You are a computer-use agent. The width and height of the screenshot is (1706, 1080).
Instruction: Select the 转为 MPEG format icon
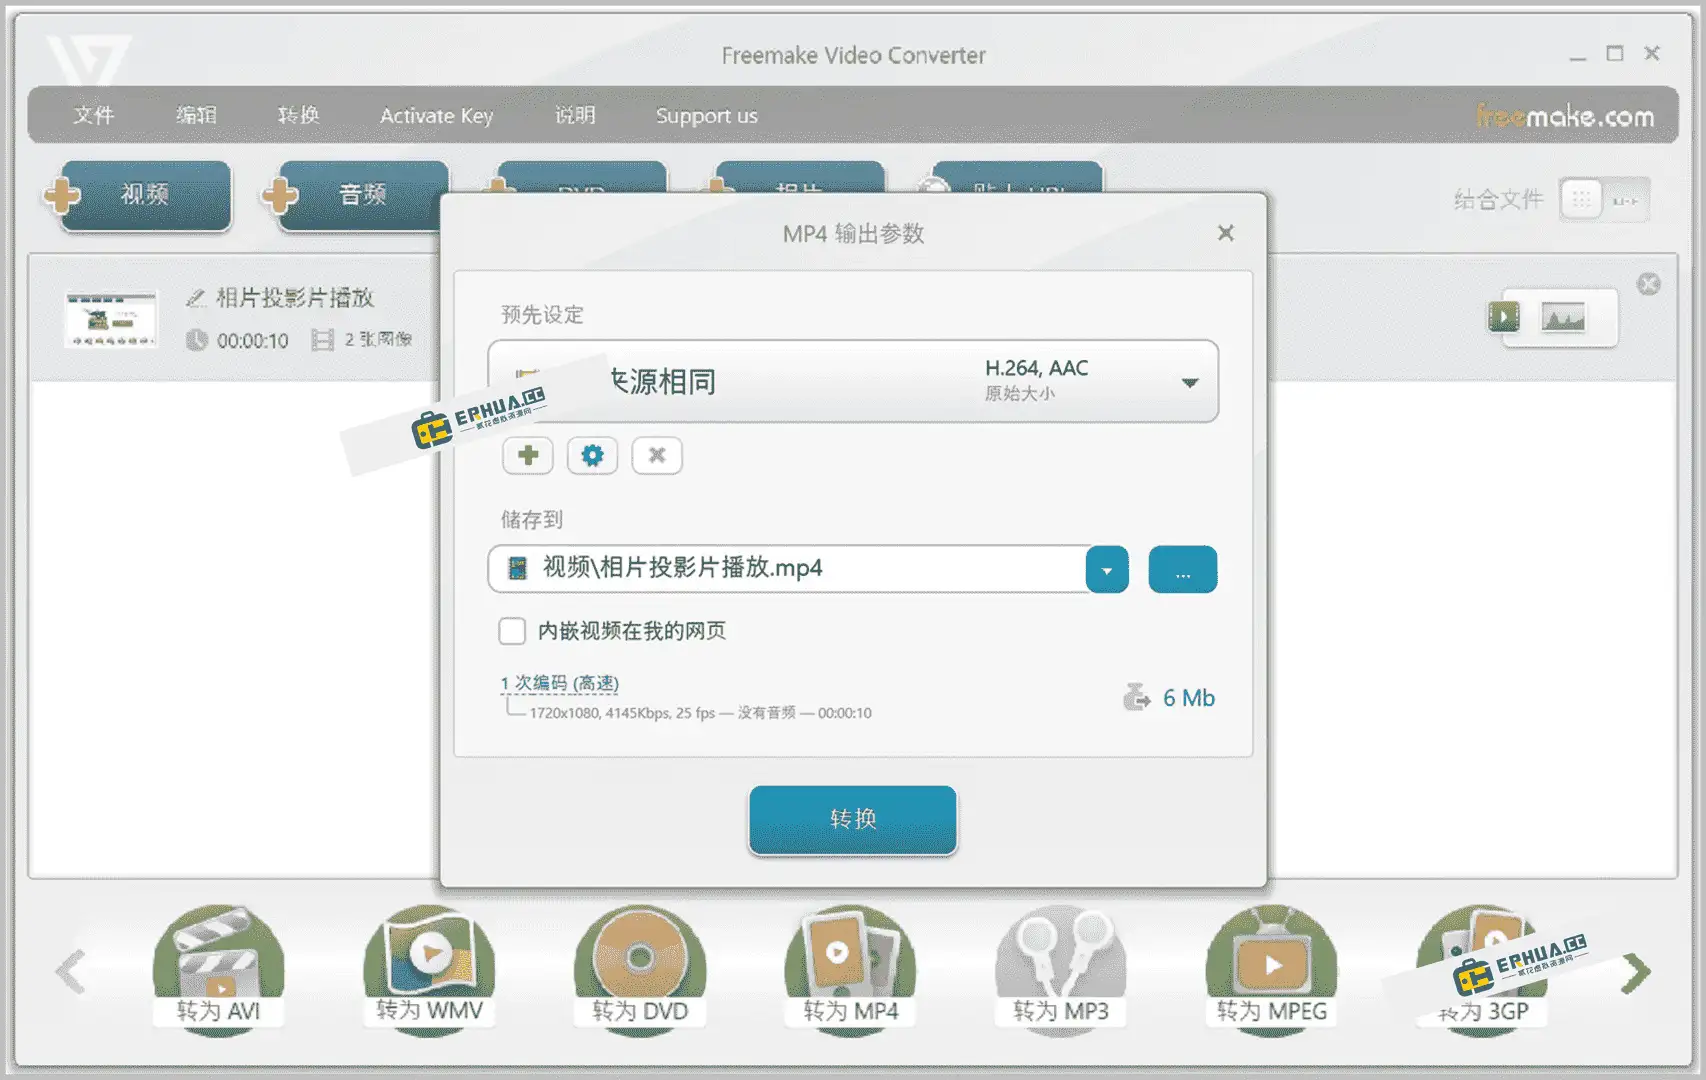point(1272,969)
